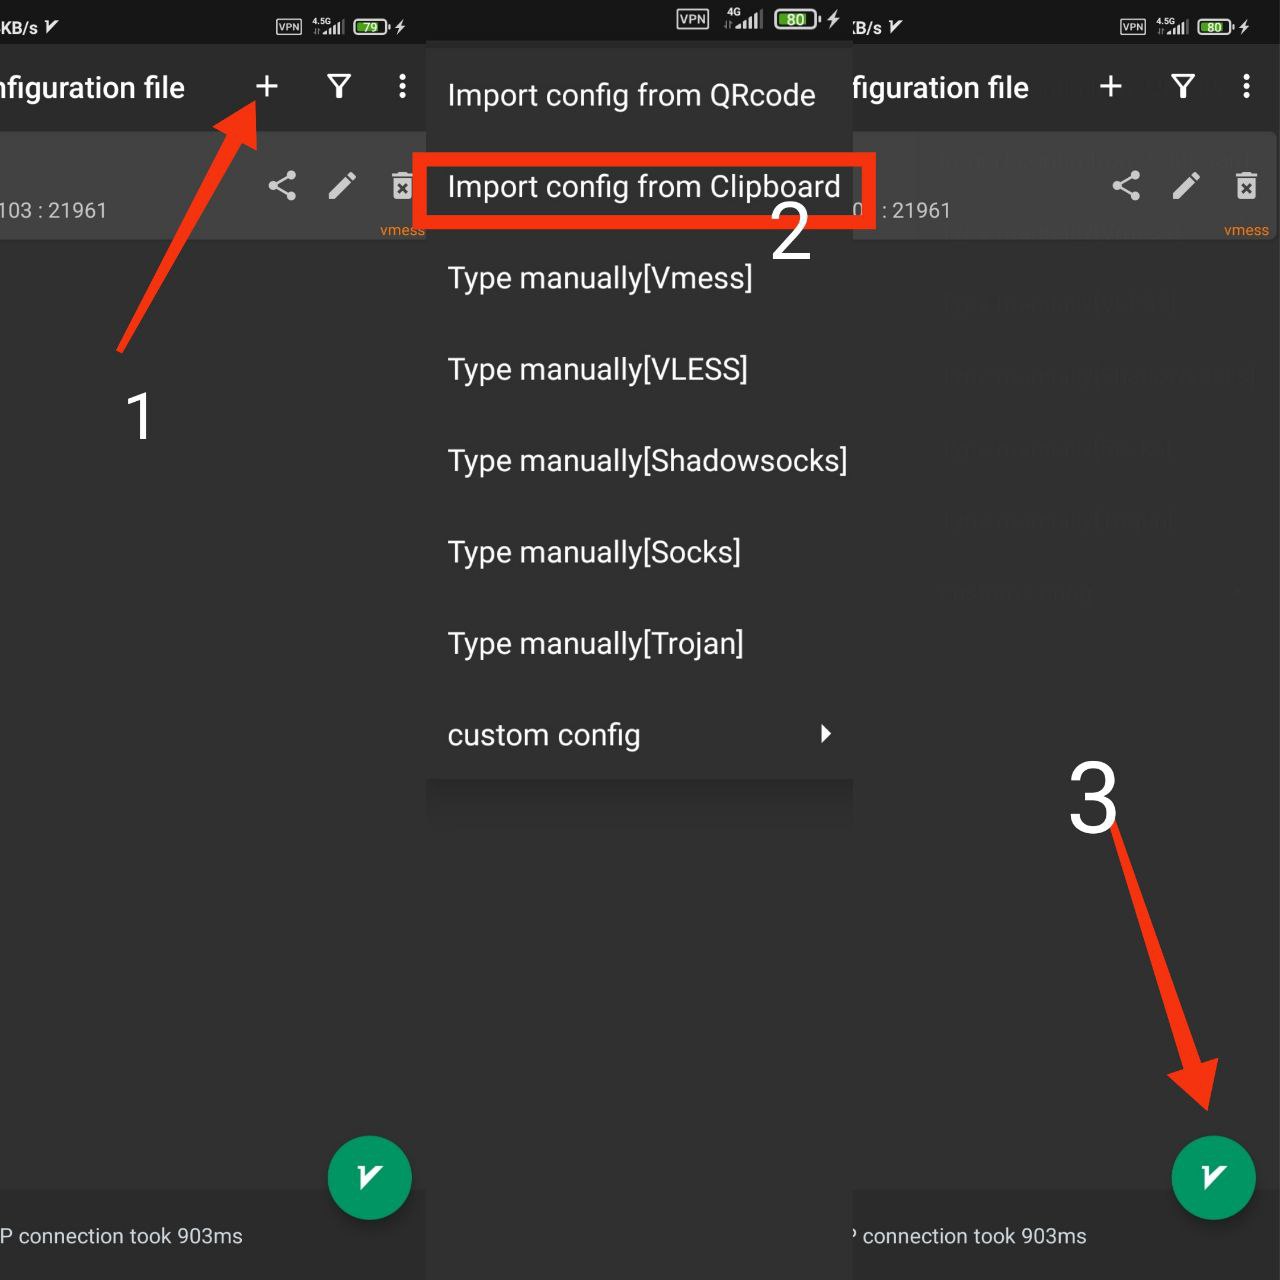
Task: Tap the plus add-config icon in left screen
Action: click(267, 87)
